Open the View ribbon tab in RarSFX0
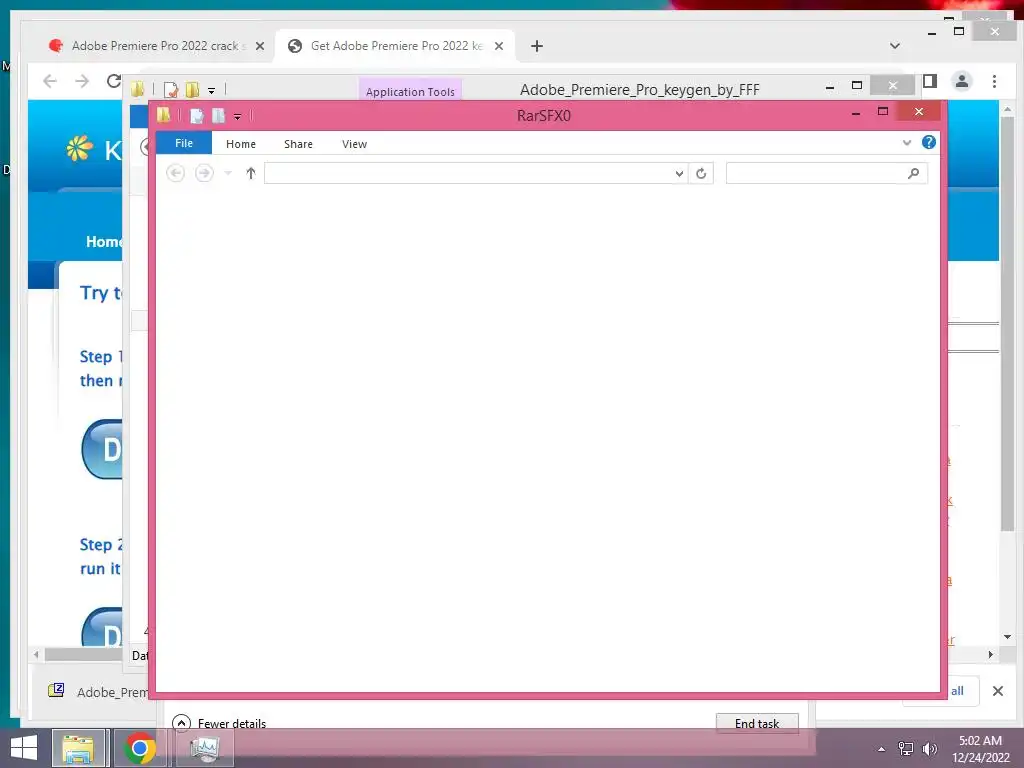The height and width of the screenshot is (768, 1024). [x=354, y=144]
